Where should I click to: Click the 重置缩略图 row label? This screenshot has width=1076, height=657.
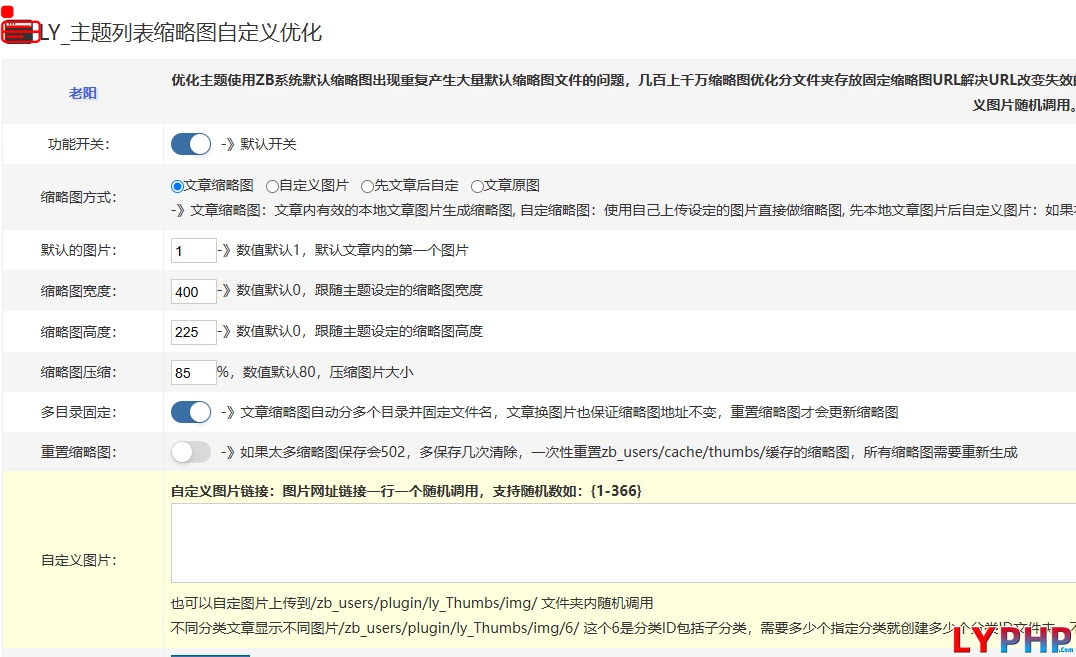click(79, 452)
